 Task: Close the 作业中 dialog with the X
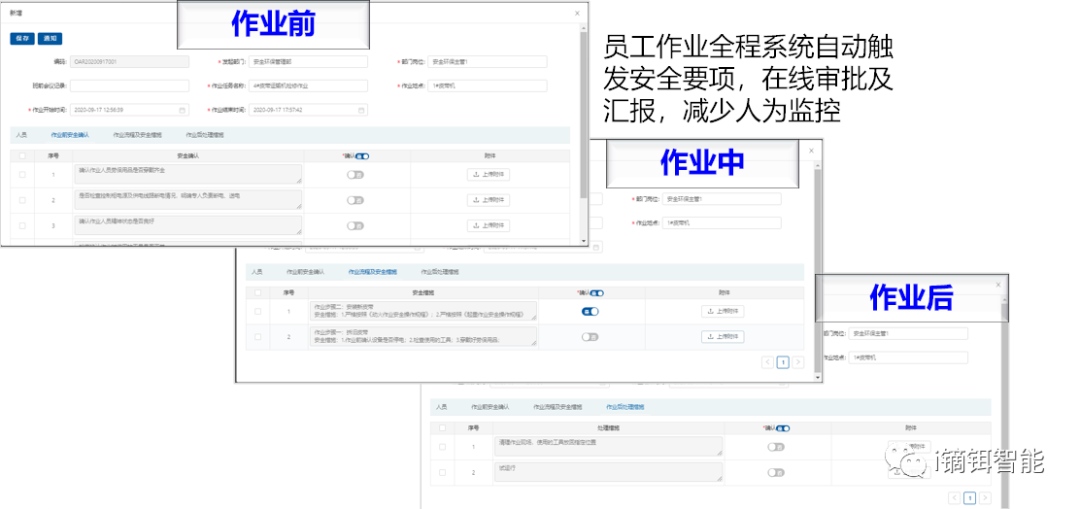point(810,151)
